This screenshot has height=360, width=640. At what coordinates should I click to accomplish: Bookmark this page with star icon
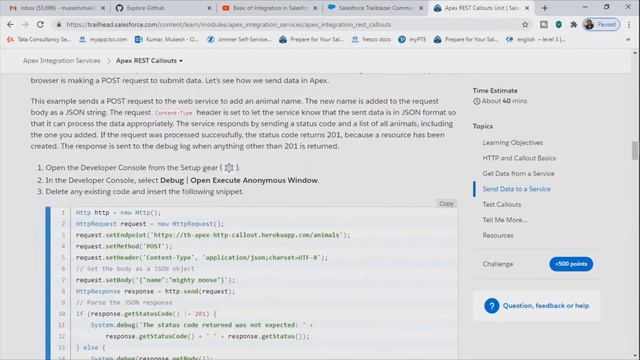[x=525, y=24]
